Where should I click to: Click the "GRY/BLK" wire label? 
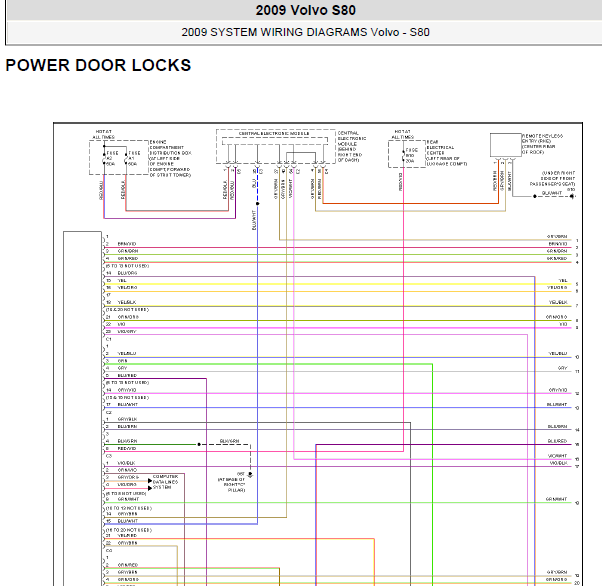click(x=127, y=419)
